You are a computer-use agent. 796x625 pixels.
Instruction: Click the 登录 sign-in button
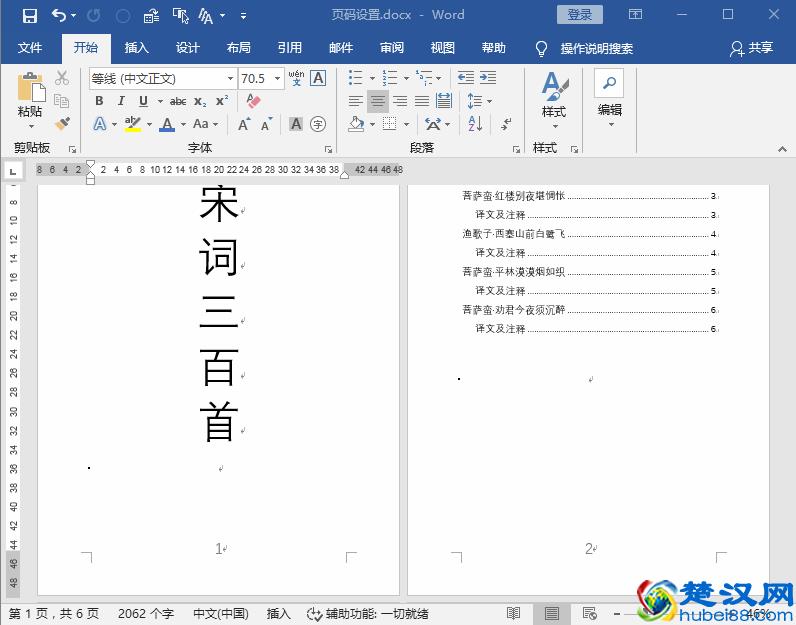[x=579, y=15]
